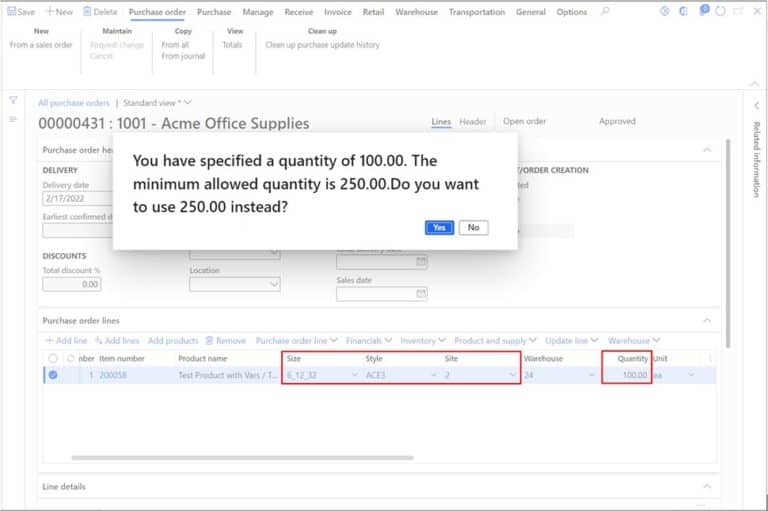Open the notifications message icon
Viewport: 768px width, 511px height.
pyautogui.click(x=705, y=11)
